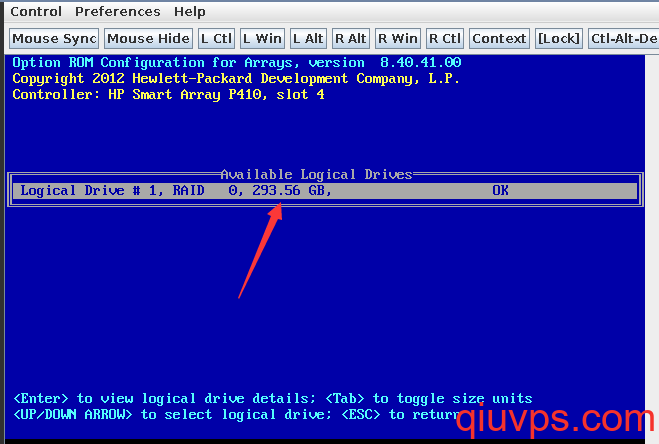
Task: Toggle the R Ctl key button
Action: click(x=445, y=39)
